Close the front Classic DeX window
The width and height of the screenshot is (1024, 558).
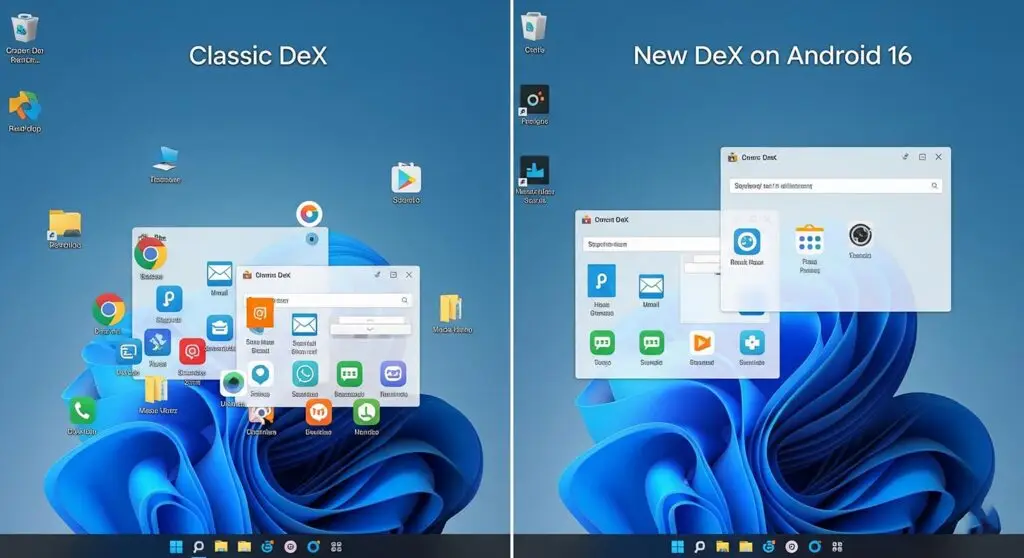tap(409, 275)
